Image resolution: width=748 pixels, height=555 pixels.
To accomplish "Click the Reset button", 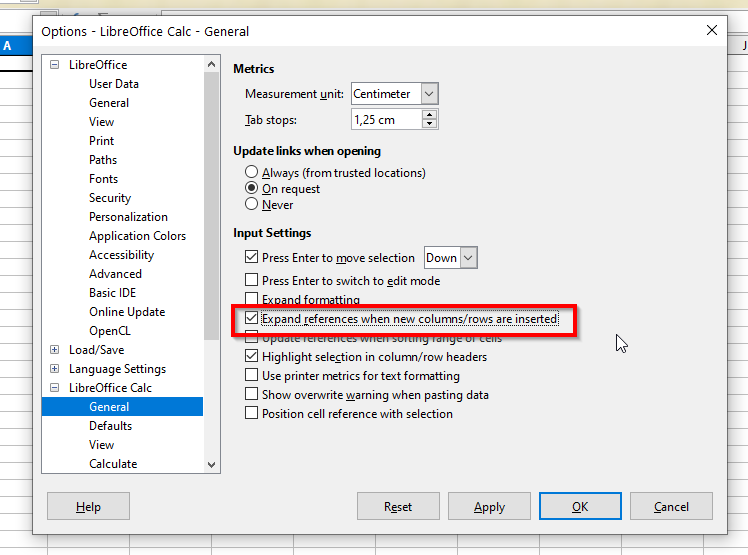I will coord(398,506).
